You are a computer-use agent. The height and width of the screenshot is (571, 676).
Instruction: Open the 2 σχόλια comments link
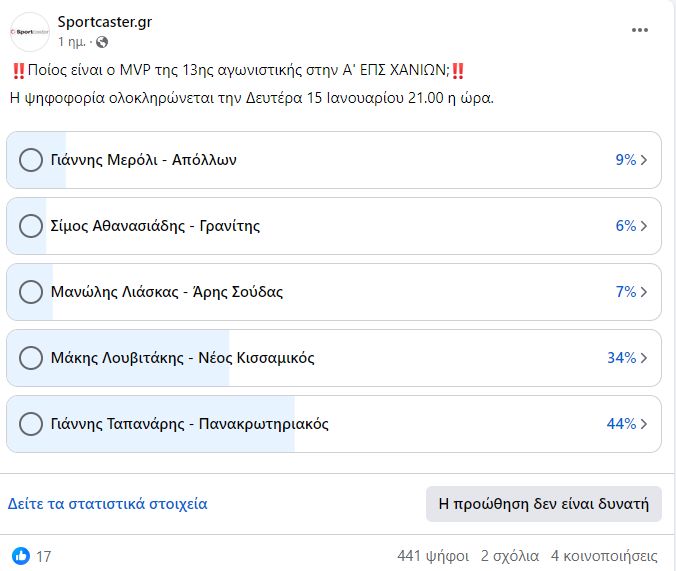coord(510,556)
